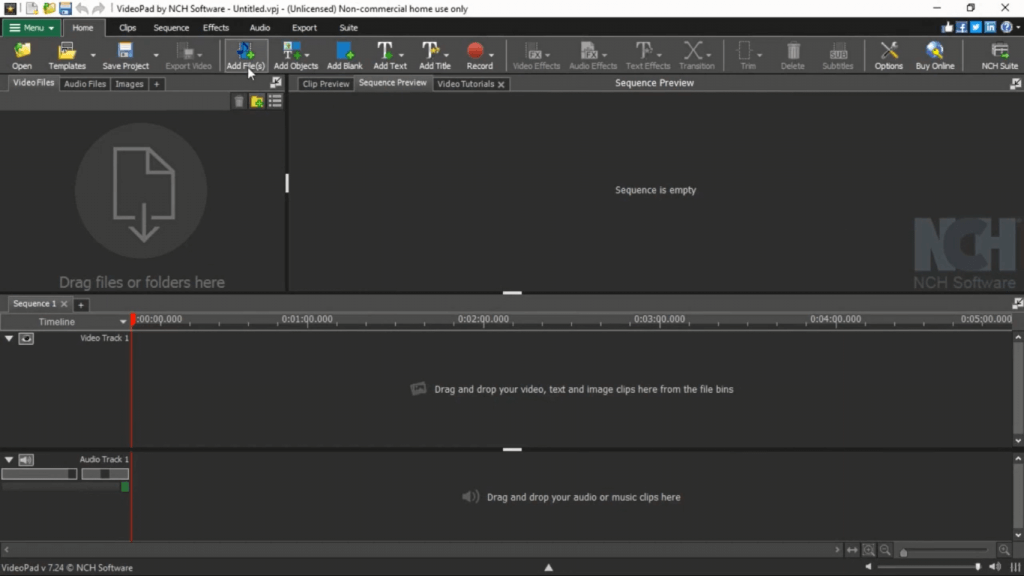Image resolution: width=1024 pixels, height=576 pixels.
Task: Click the undo arrow in title bar
Action: (82, 8)
